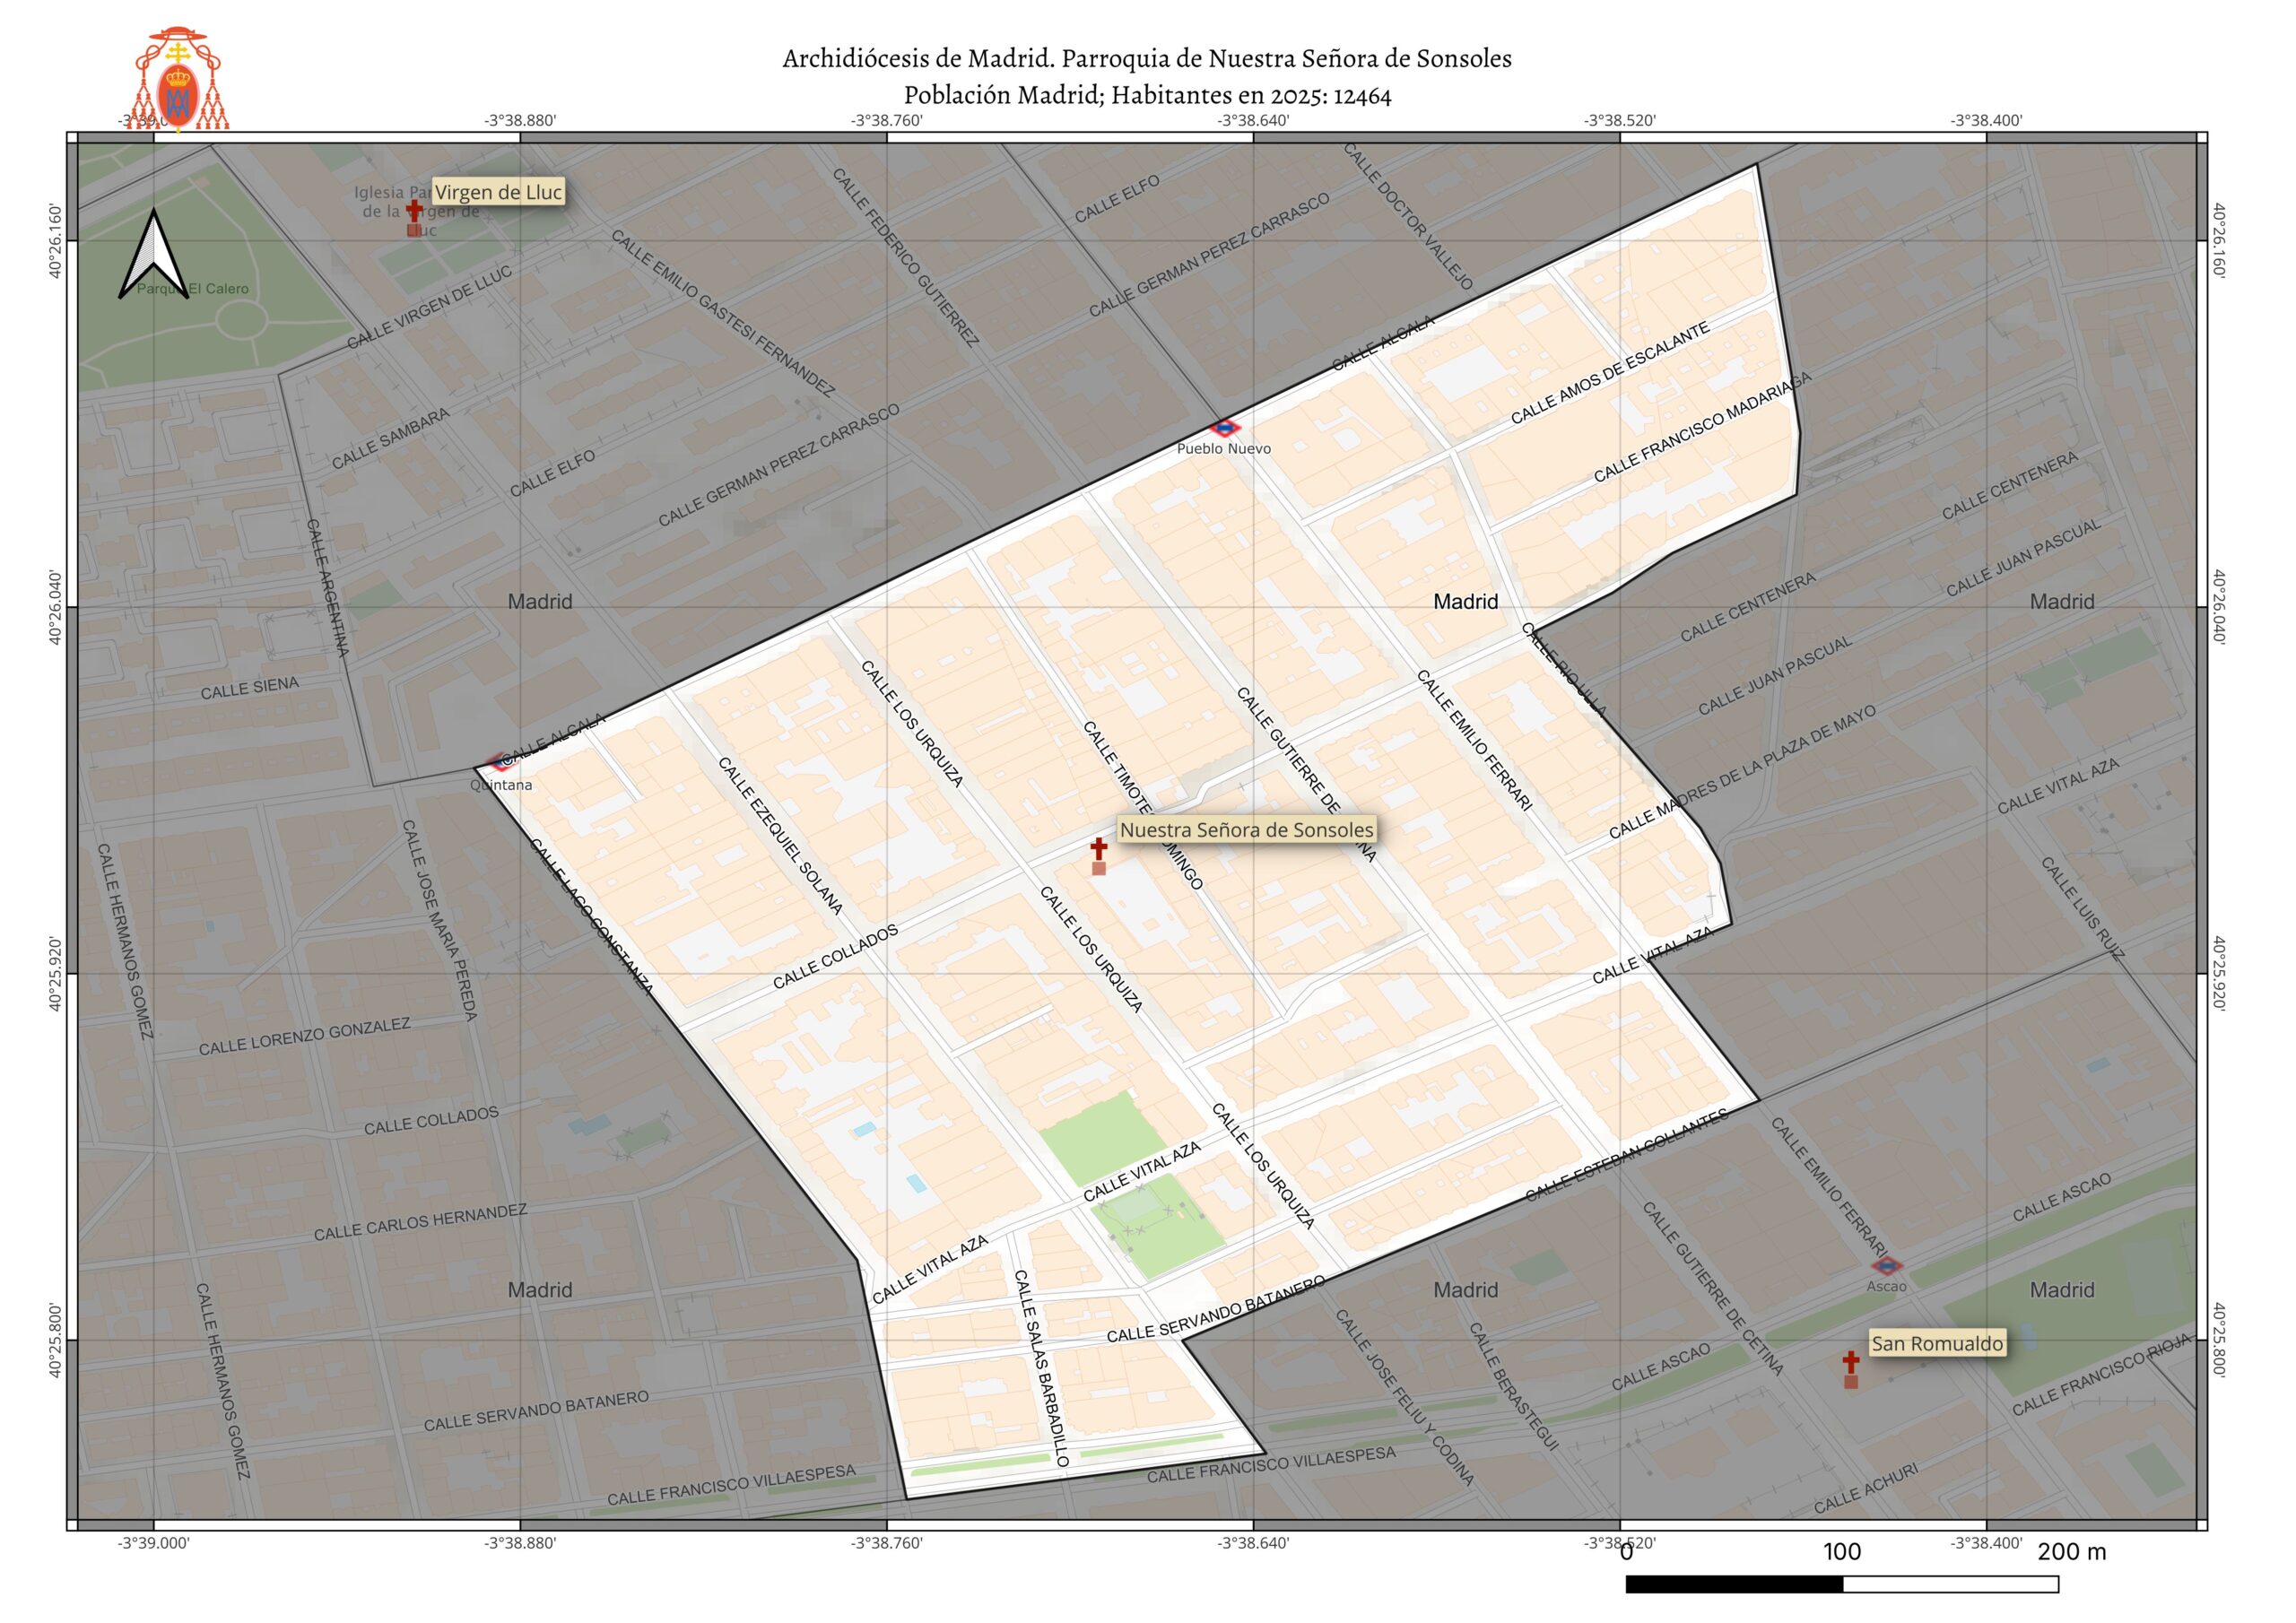Click the Nuestra Señora de Sonsoles label
The height and width of the screenshot is (1623, 2296).
tap(1246, 830)
